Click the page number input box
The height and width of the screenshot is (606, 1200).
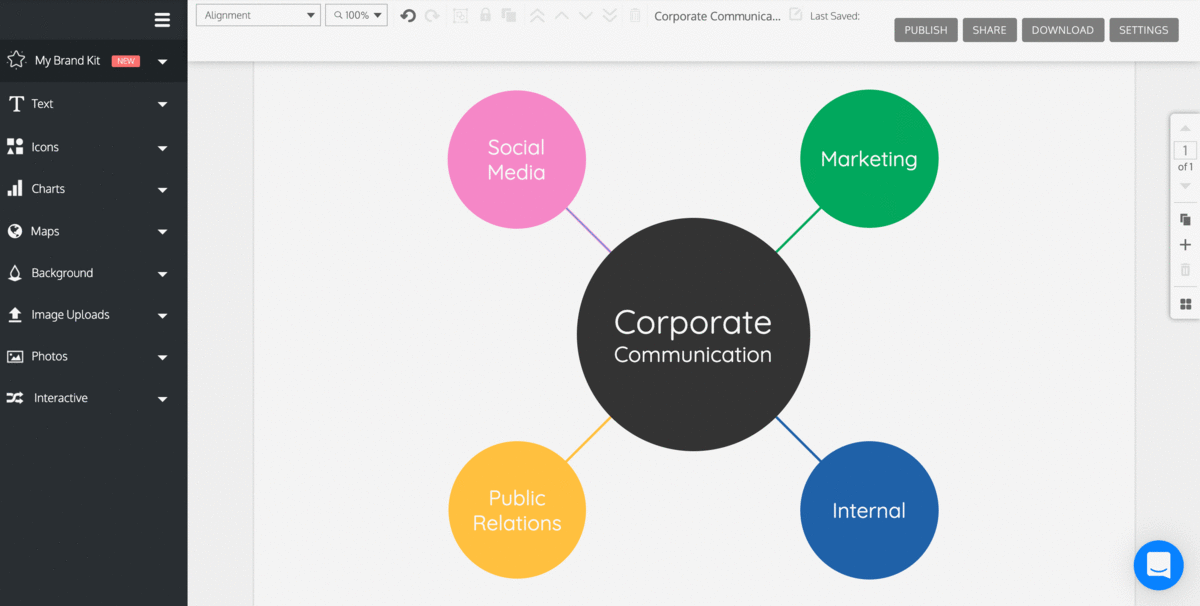click(1185, 151)
